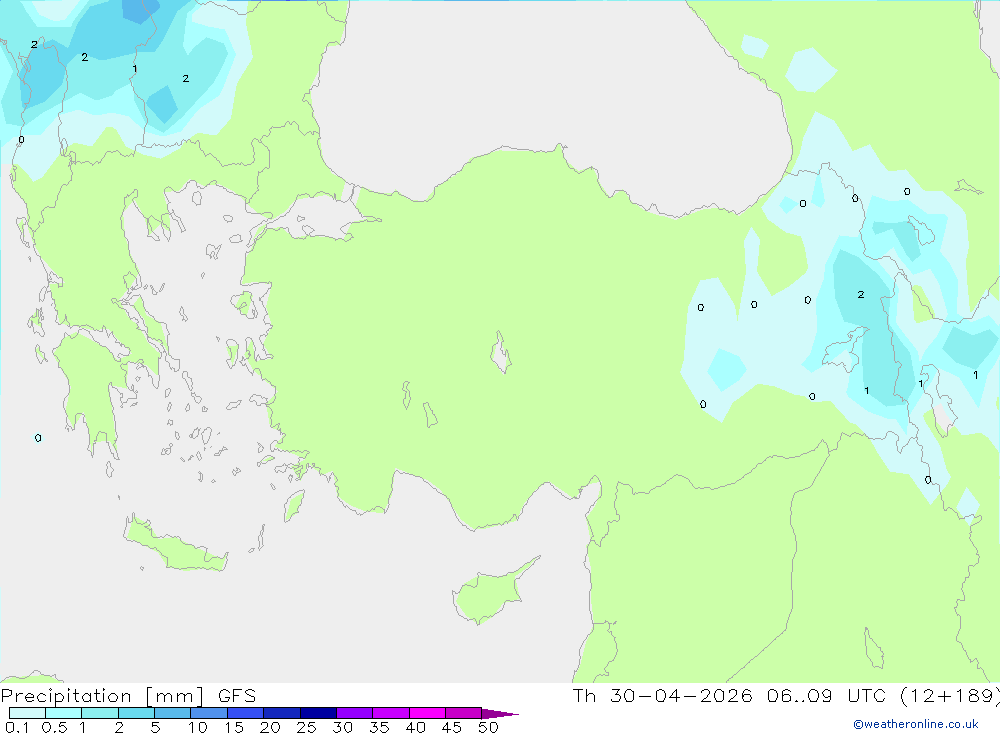Pick the 40–45 mm magenta legend swatch

coord(427,713)
